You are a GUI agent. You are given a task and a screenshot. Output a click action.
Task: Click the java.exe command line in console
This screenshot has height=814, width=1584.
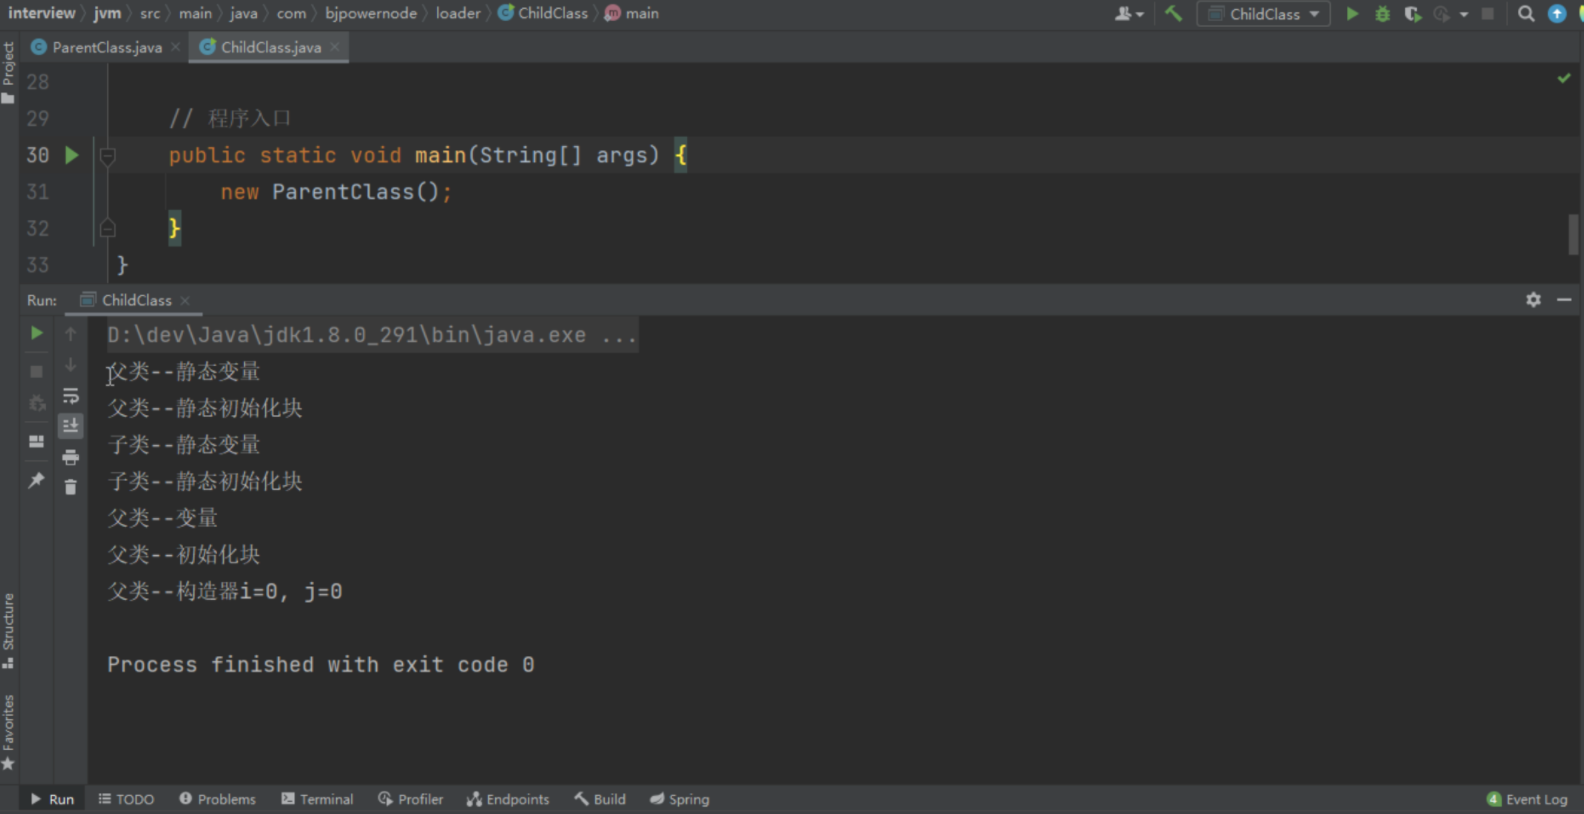[x=372, y=335]
